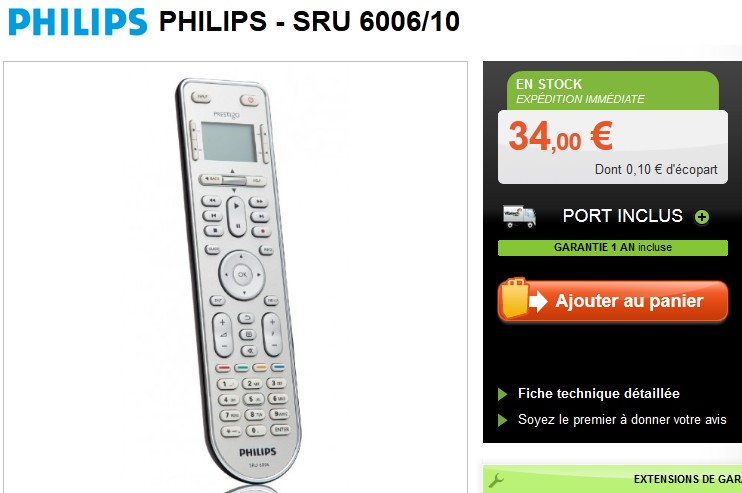Open Fiche technique détaillée link
Viewport: 742px width, 493px height.
(x=599, y=394)
